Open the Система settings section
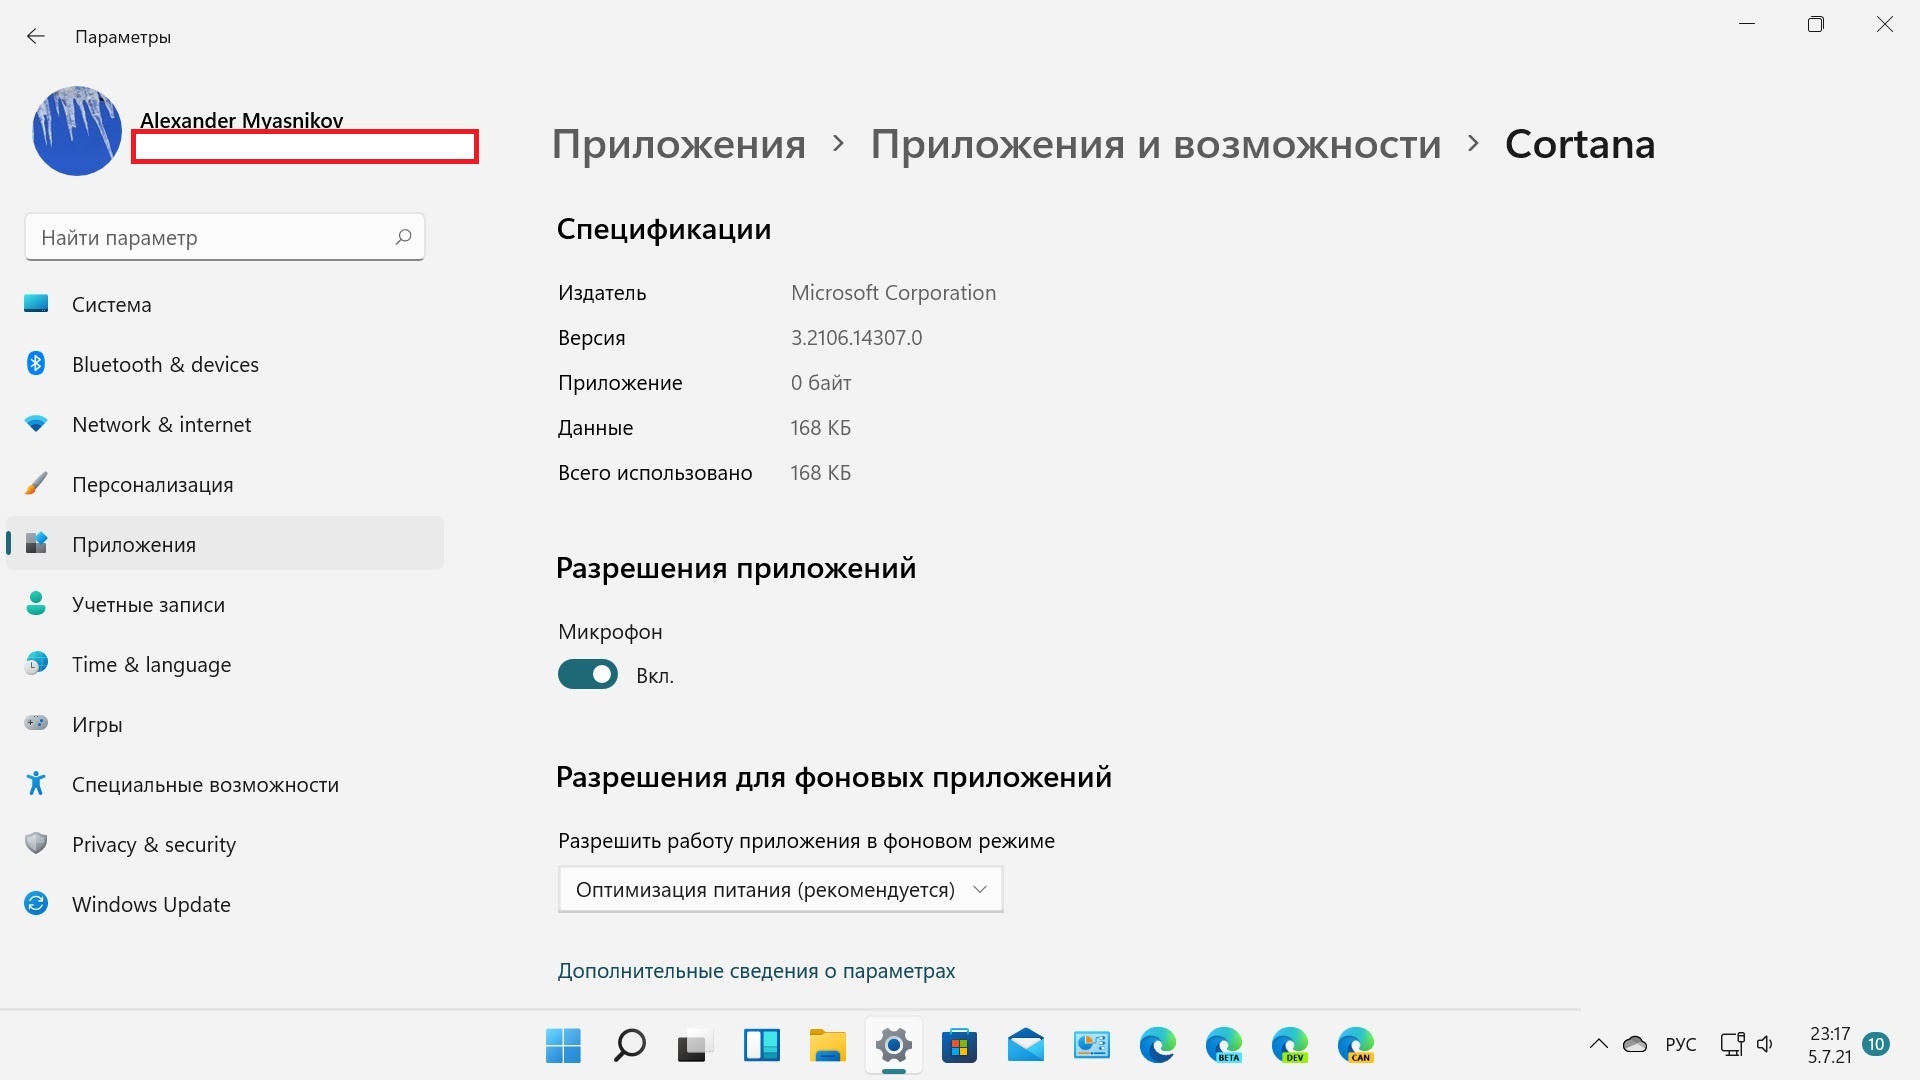This screenshot has width=1920, height=1080. (225, 304)
